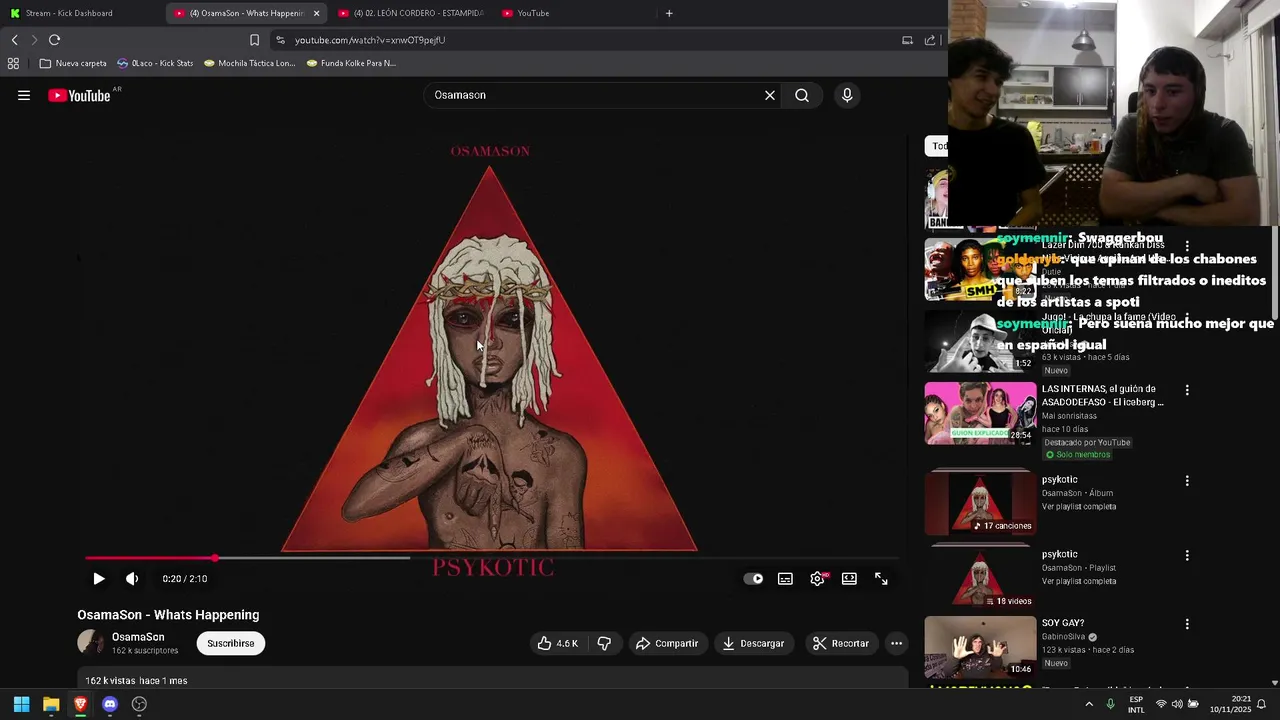Screen dimensions: 1280x720
Task: Open LAS INTERNAS video thumbnail
Action: click(980, 413)
